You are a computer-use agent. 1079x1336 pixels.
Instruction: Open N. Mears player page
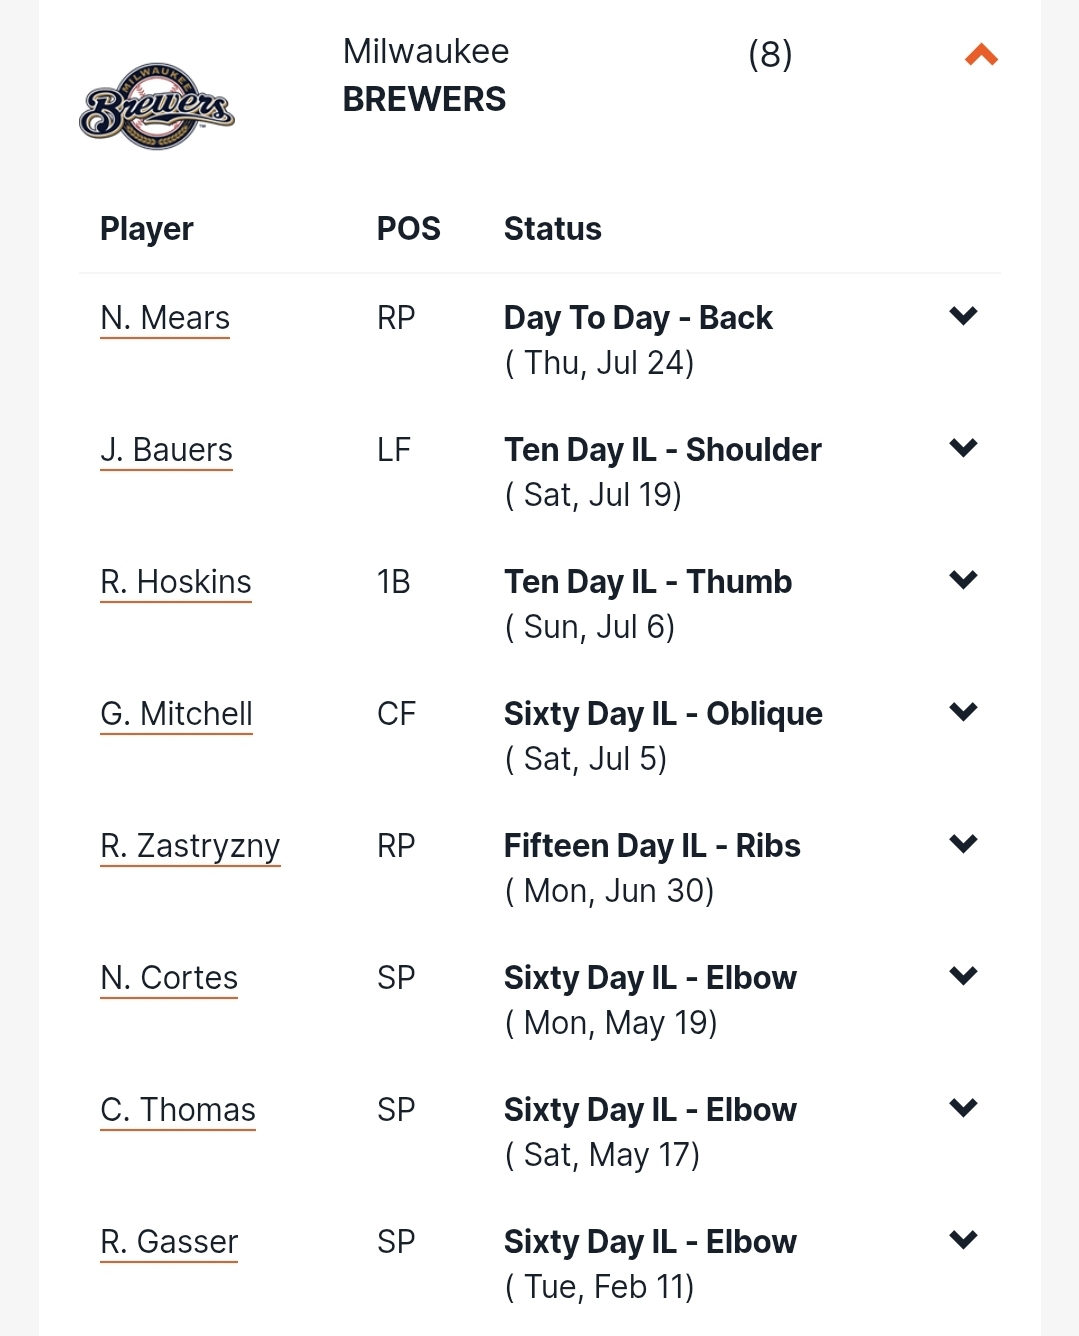point(165,318)
